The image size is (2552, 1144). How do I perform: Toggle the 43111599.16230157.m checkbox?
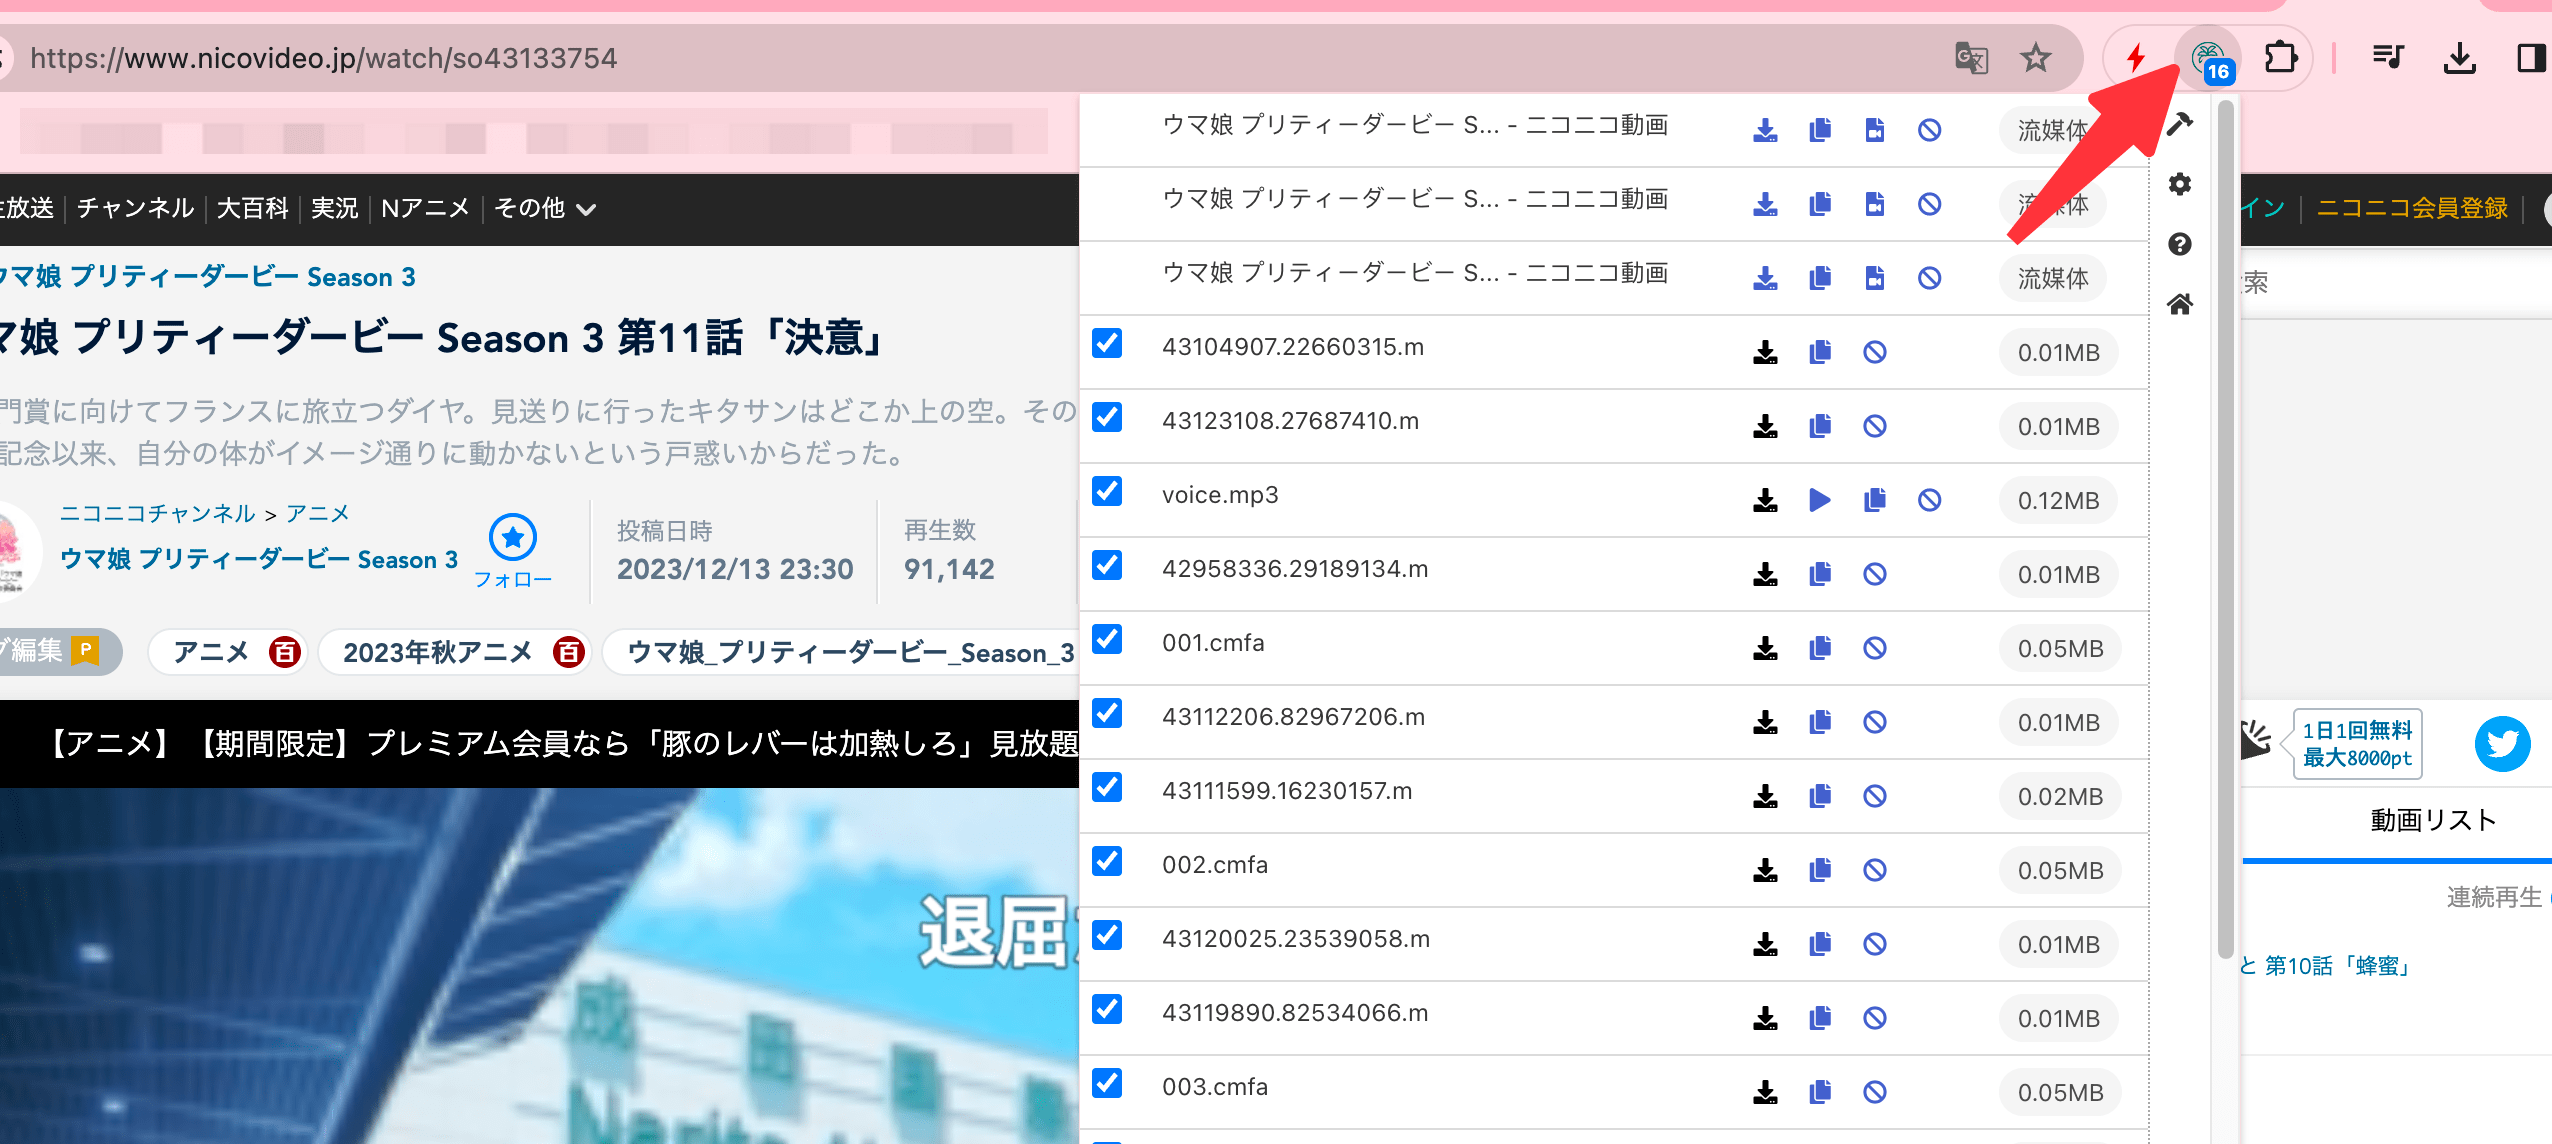1107,787
